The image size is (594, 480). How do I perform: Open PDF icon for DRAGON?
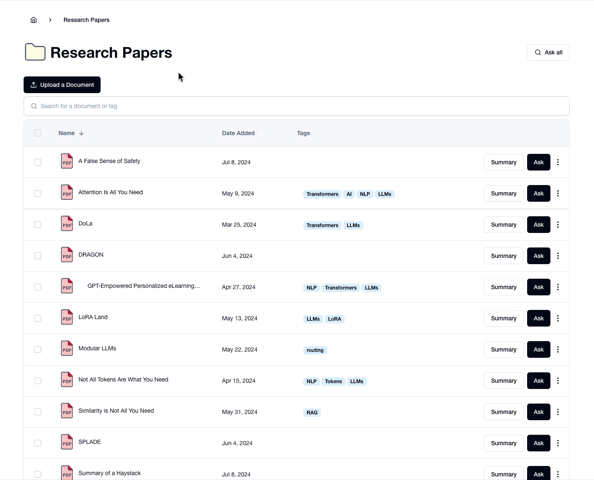coord(67,255)
